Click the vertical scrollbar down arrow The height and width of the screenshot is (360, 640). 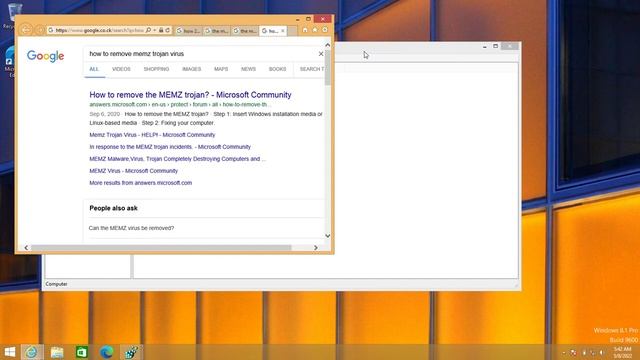click(x=327, y=236)
